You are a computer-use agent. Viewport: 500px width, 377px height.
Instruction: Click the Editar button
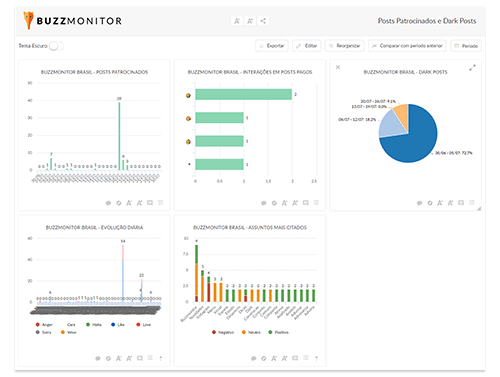tap(307, 46)
